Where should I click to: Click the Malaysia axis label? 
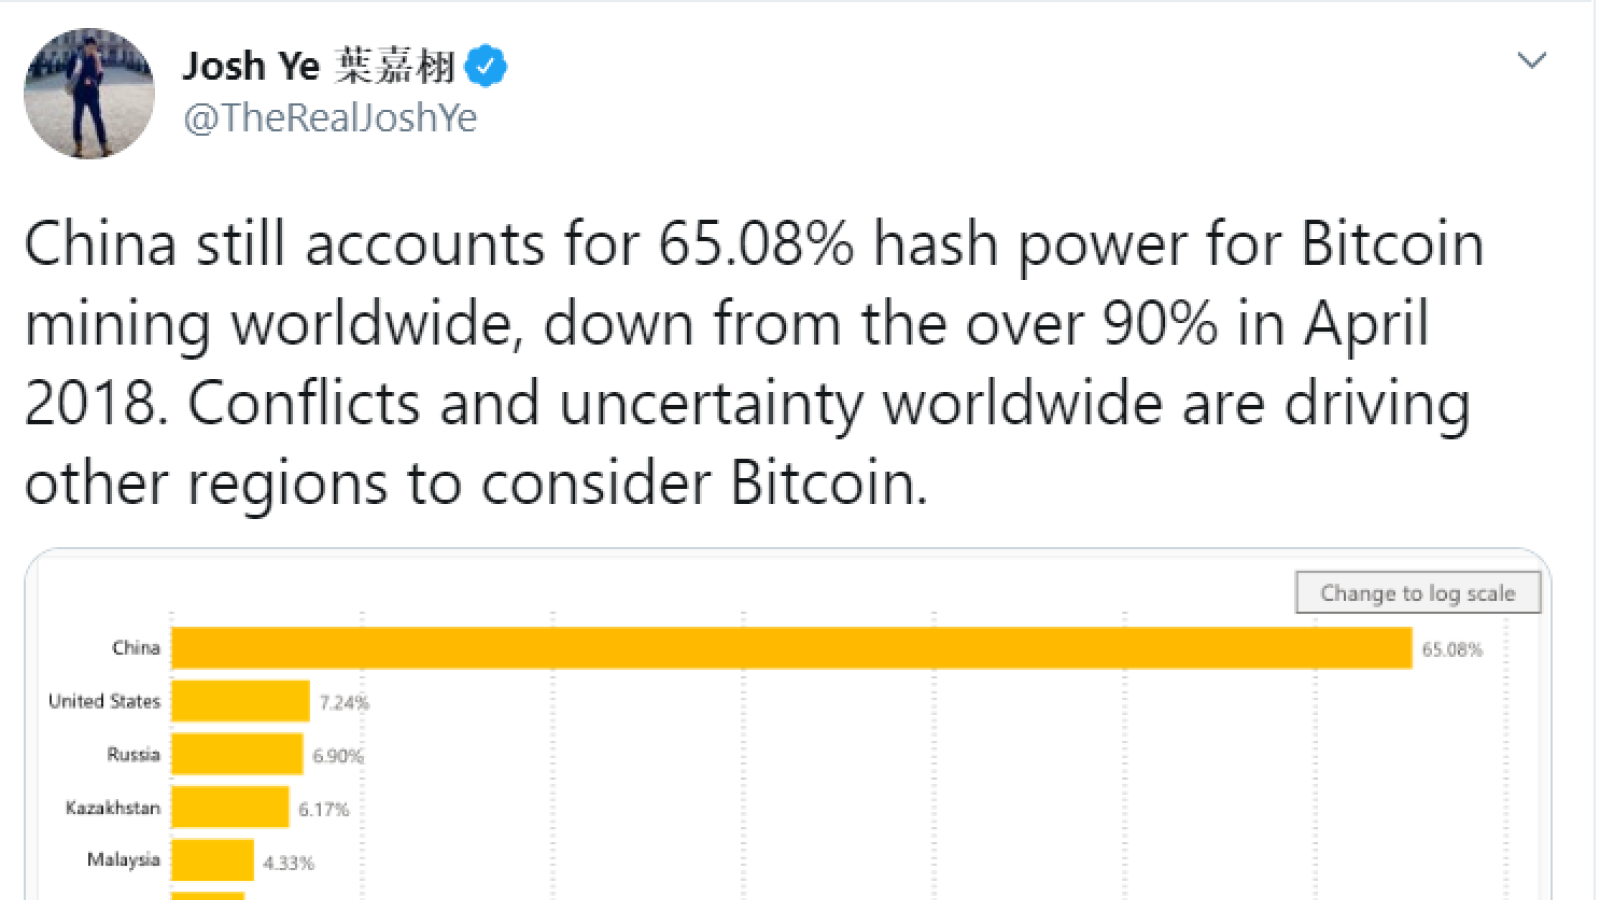123,860
